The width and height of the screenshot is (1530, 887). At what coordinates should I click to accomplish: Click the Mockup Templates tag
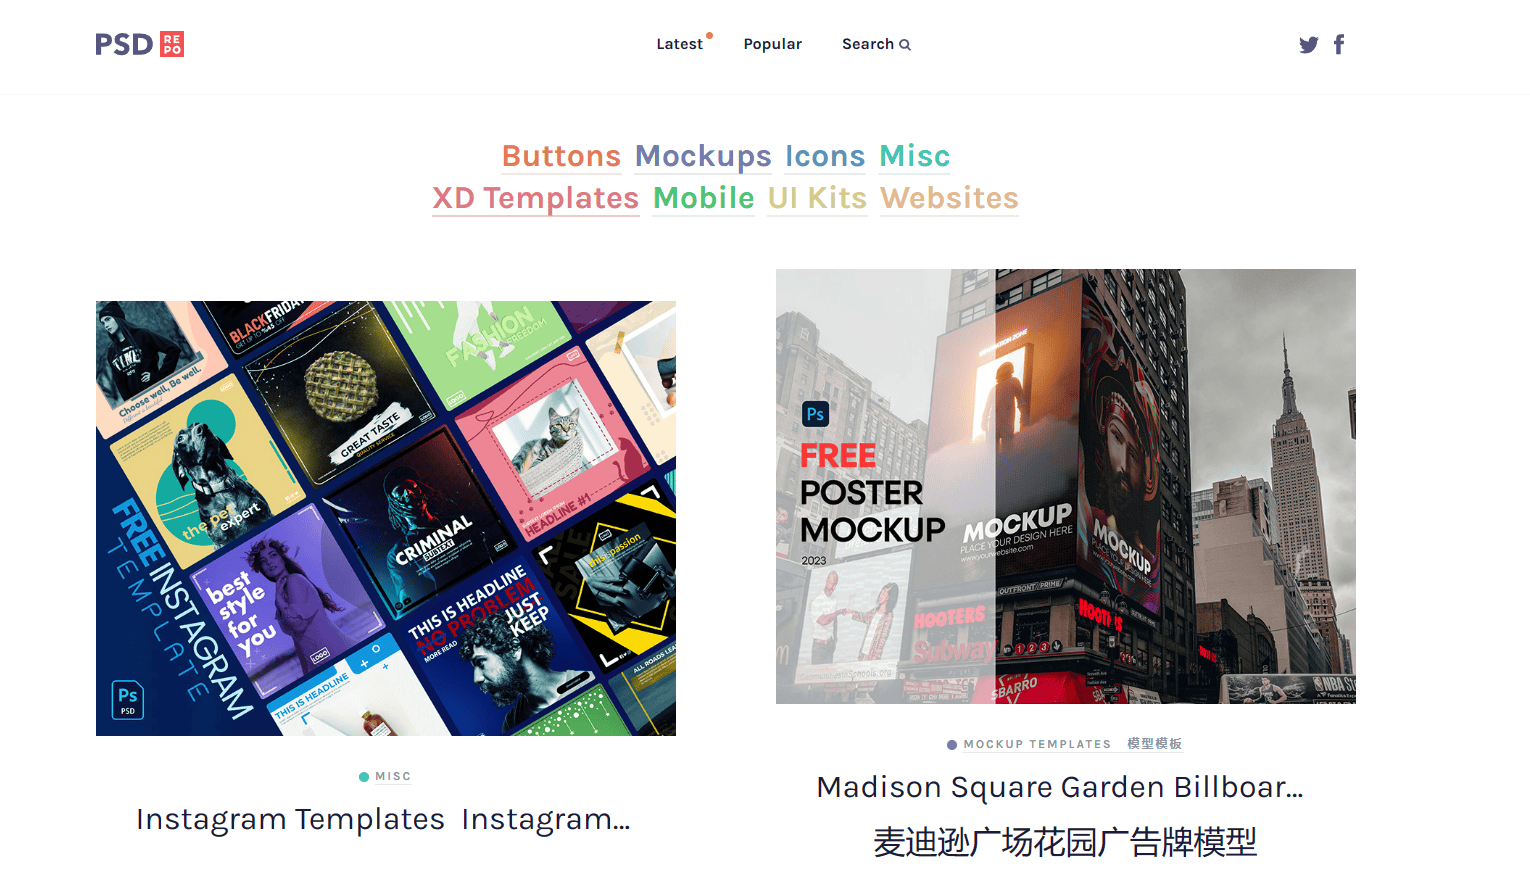[1037, 744]
